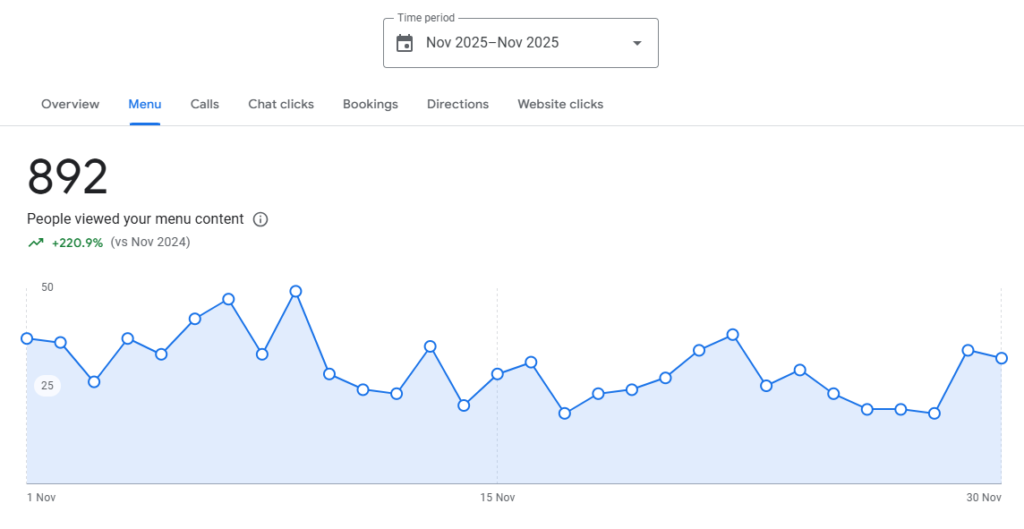Expand the Time period dropdown arrow
Image resolution: width=1024 pixels, height=529 pixels.
click(637, 43)
